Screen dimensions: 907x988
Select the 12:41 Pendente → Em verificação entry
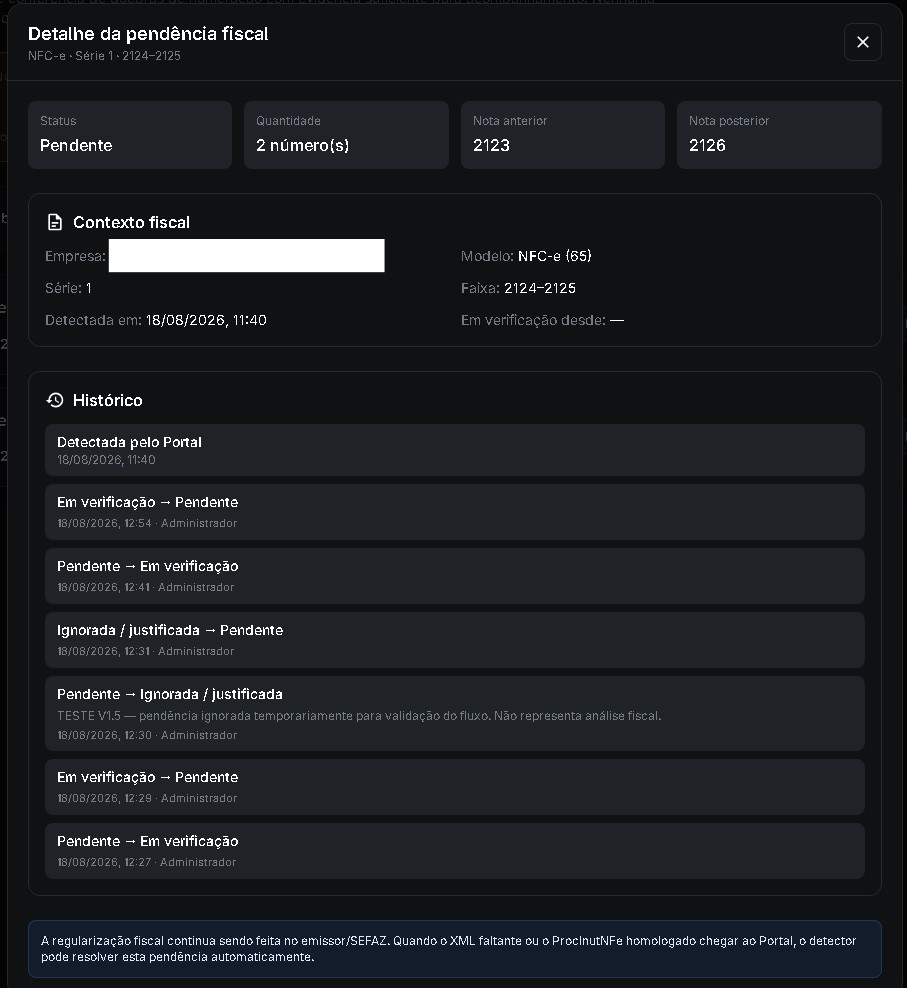[x=454, y=576]
